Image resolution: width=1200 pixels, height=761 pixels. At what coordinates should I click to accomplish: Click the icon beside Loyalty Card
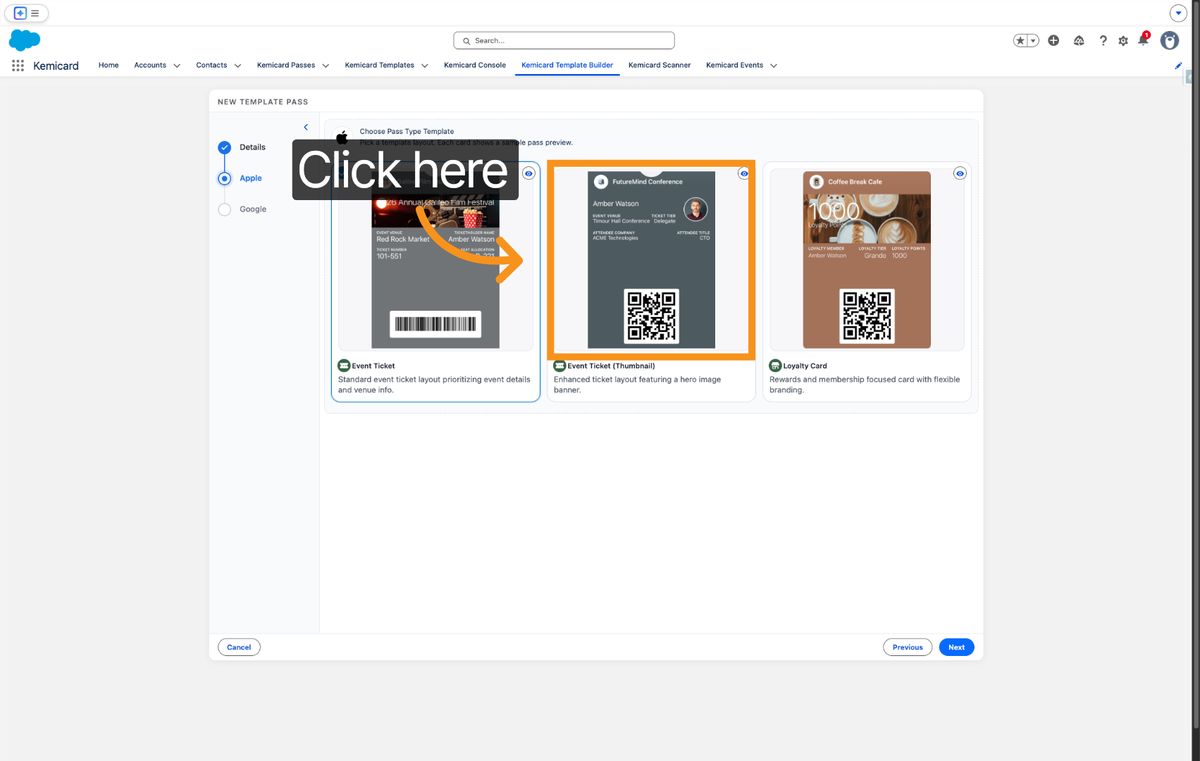775,366
